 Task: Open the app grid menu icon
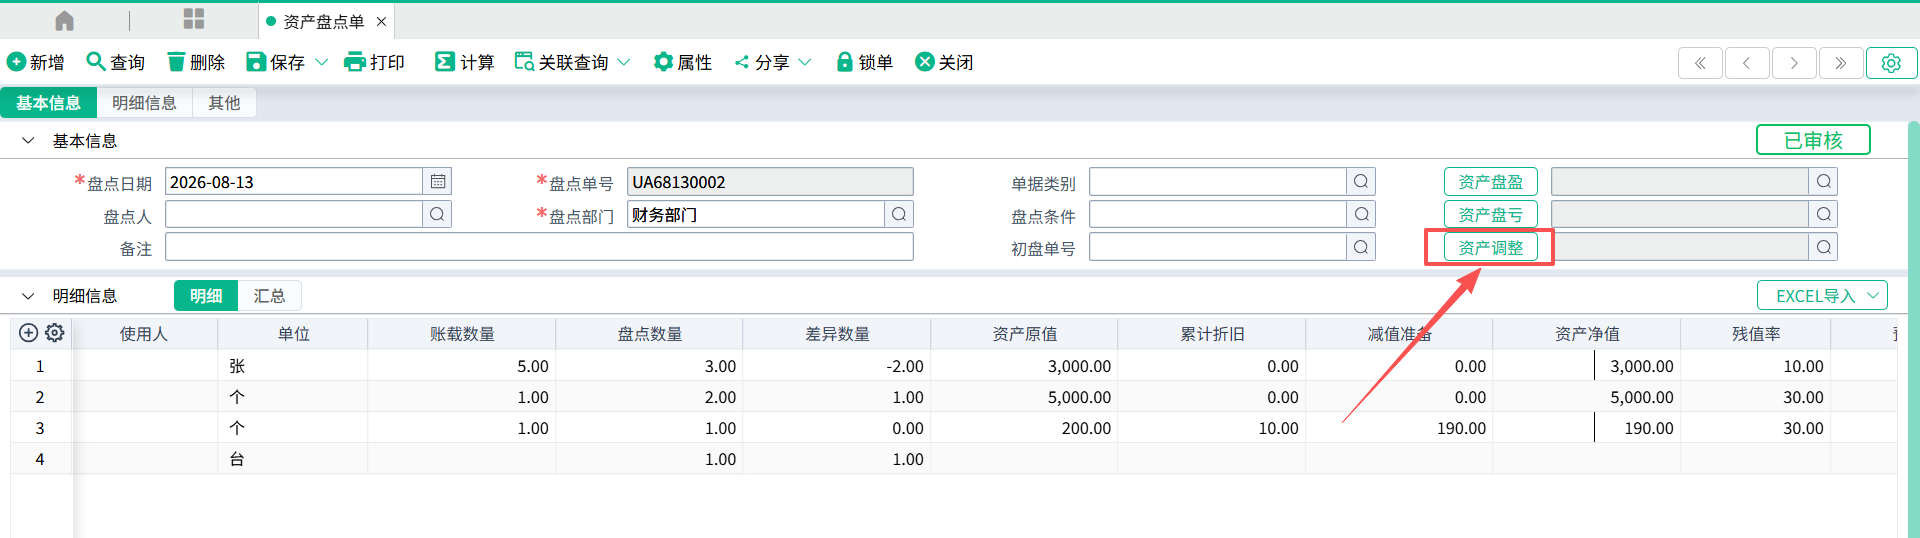click(x=194, y=19)
